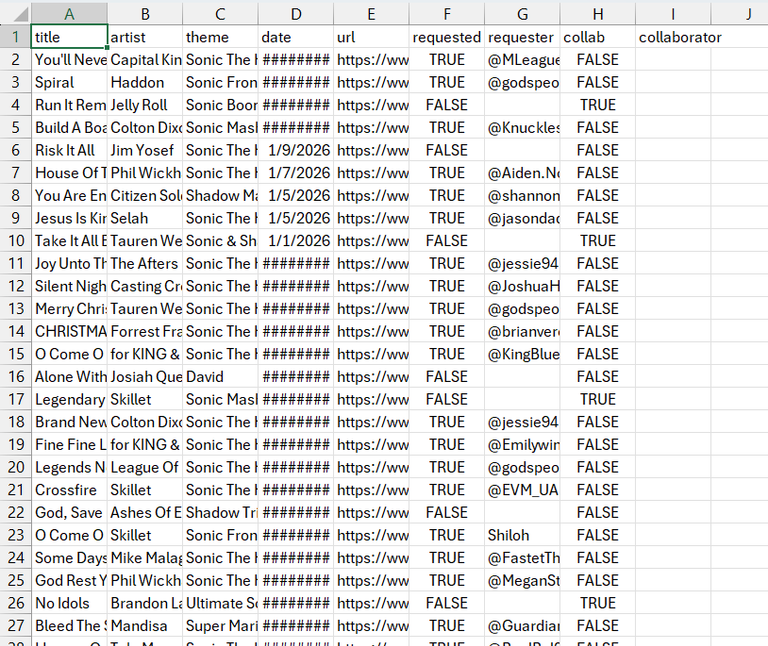Select the 'Risk It All' title cell
The width and height of the screenshot is (768, 646).
coord(69,150)
